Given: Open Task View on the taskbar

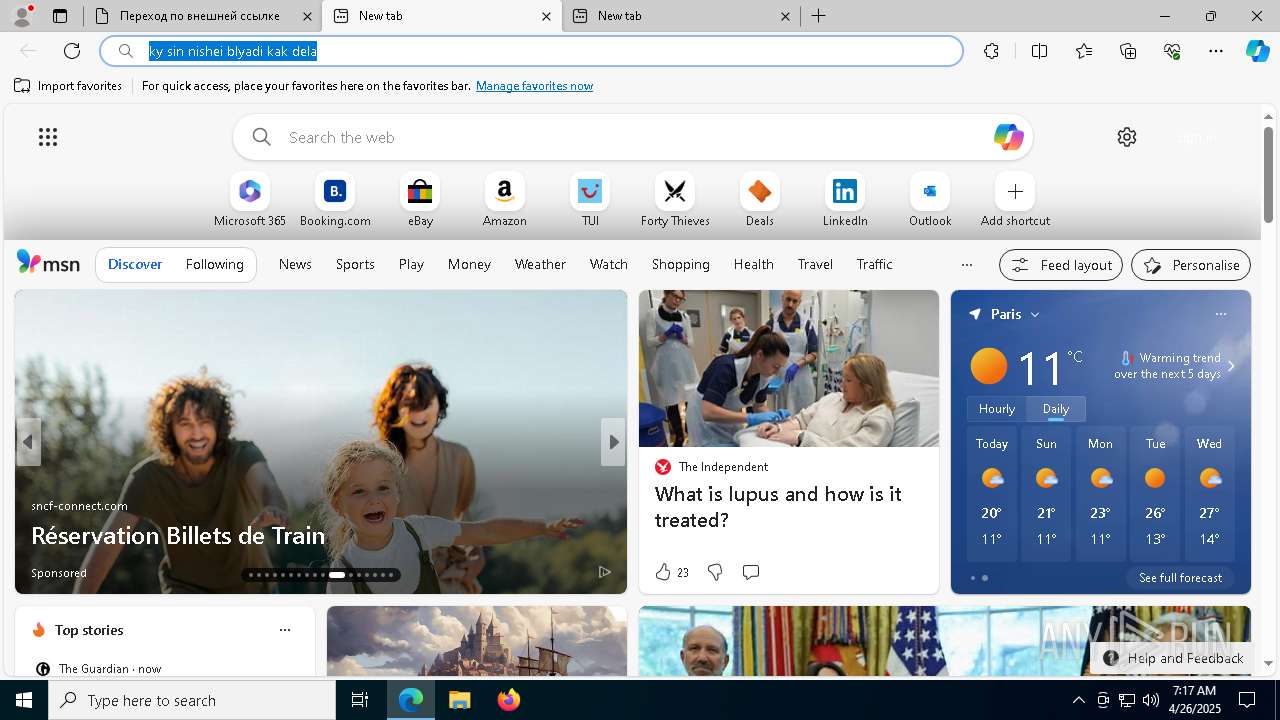Looking at the screenshot, I should 360,700.
